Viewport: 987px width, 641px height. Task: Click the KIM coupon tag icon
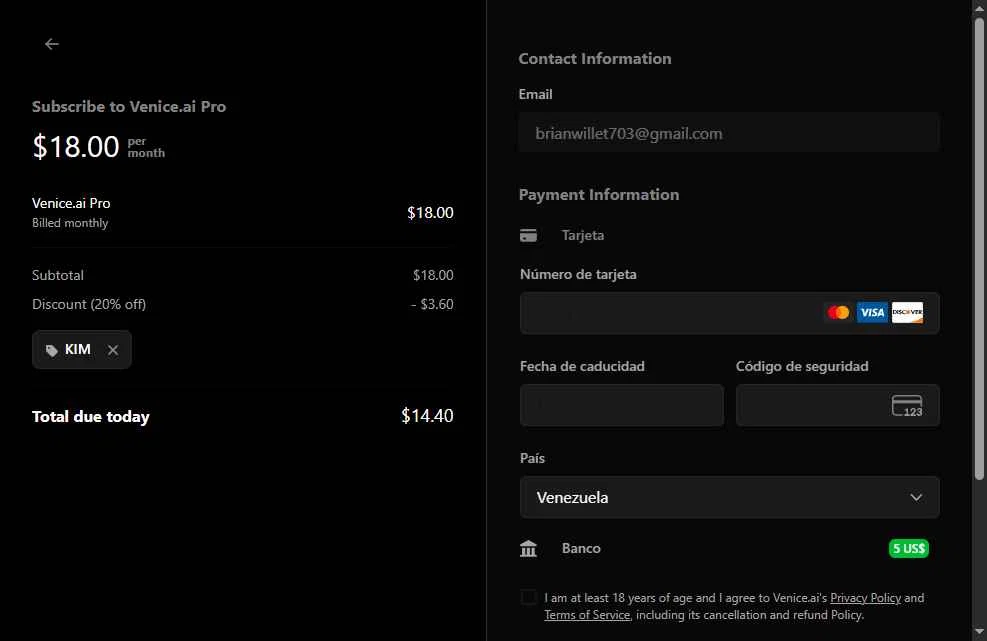tap(52, 350)
